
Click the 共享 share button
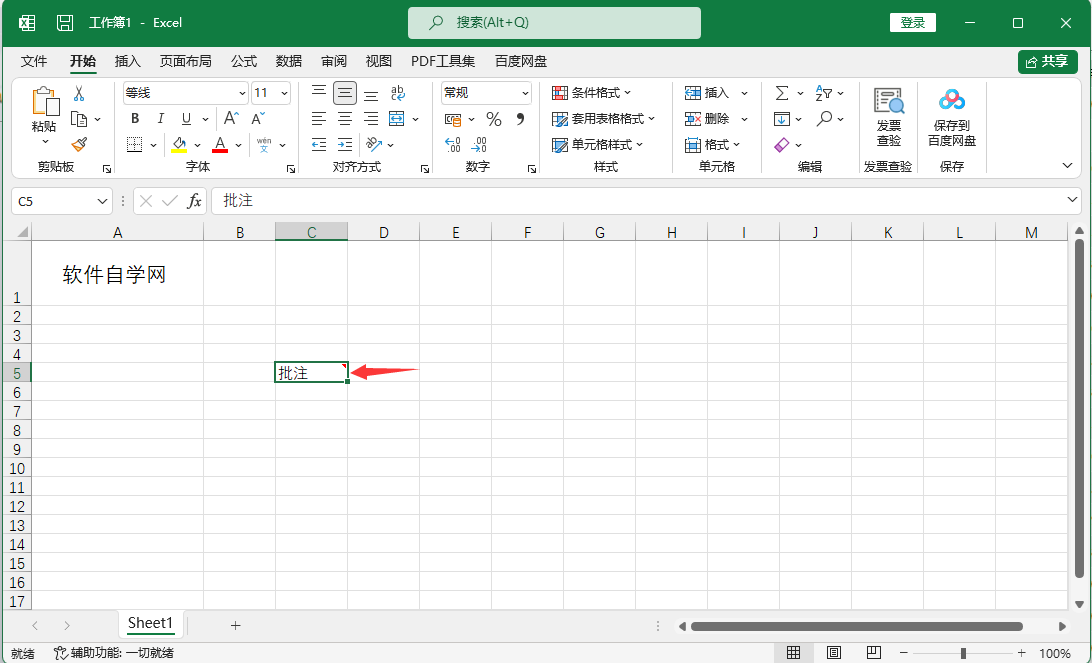click(1048, 61)
